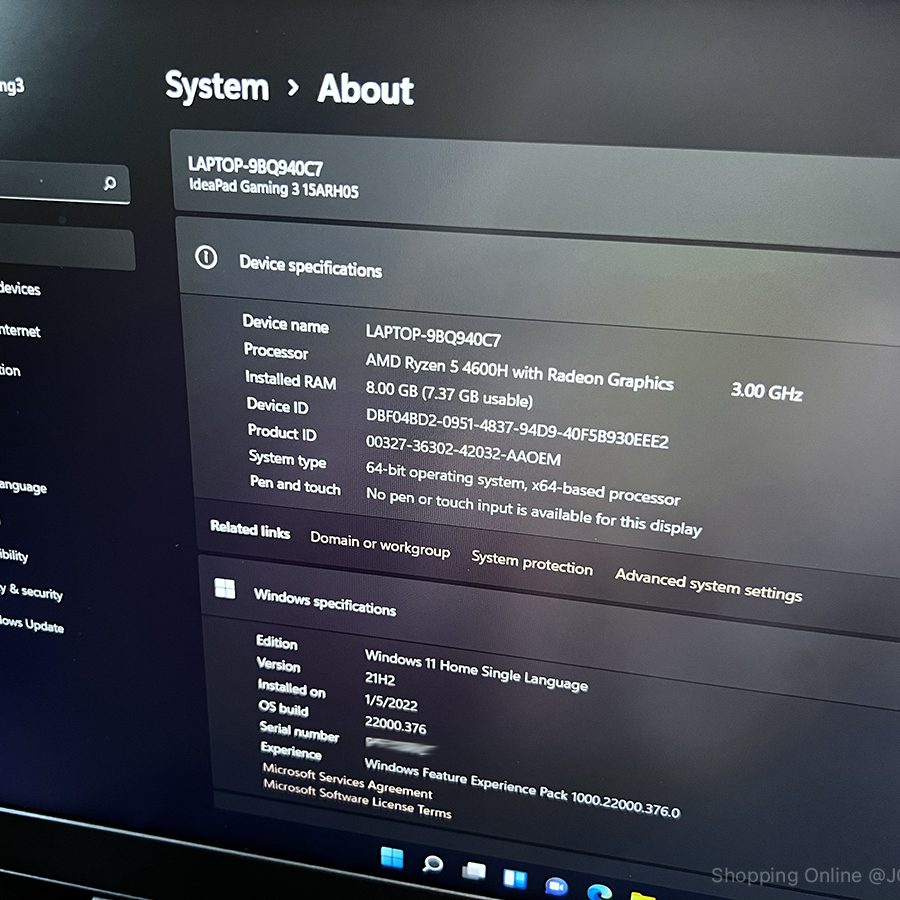Open Advanced system settings link

(x=708, y=585)
